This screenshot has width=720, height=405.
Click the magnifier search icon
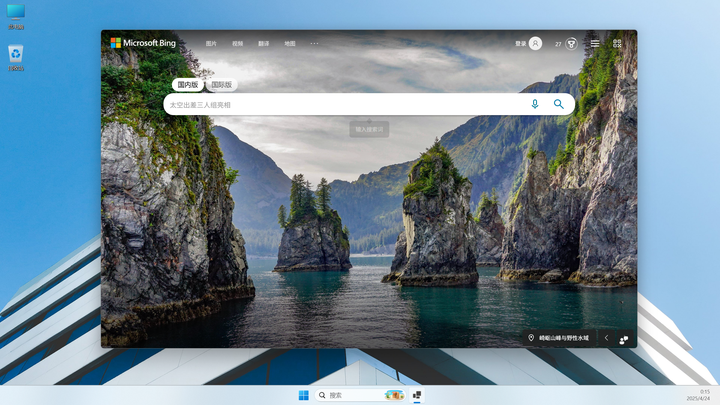(x=559, y=104)
